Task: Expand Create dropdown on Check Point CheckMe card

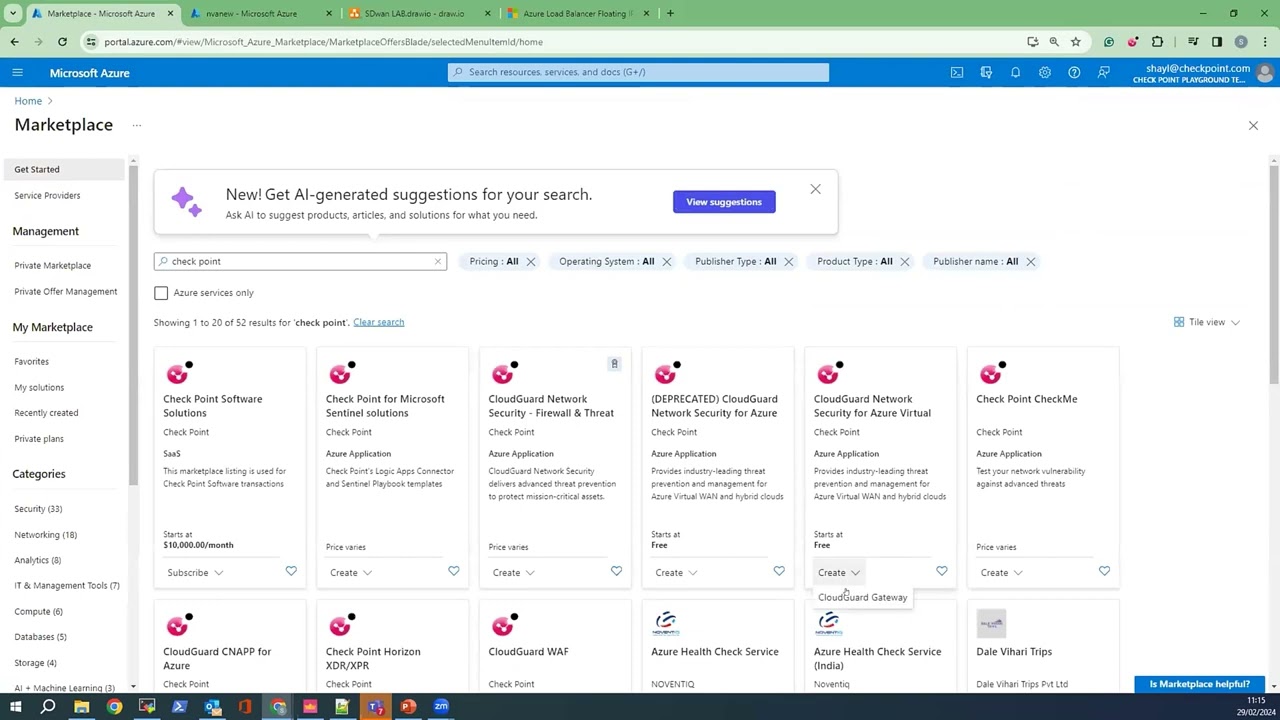Action: pyautogui.click(x=1002, y=573)
